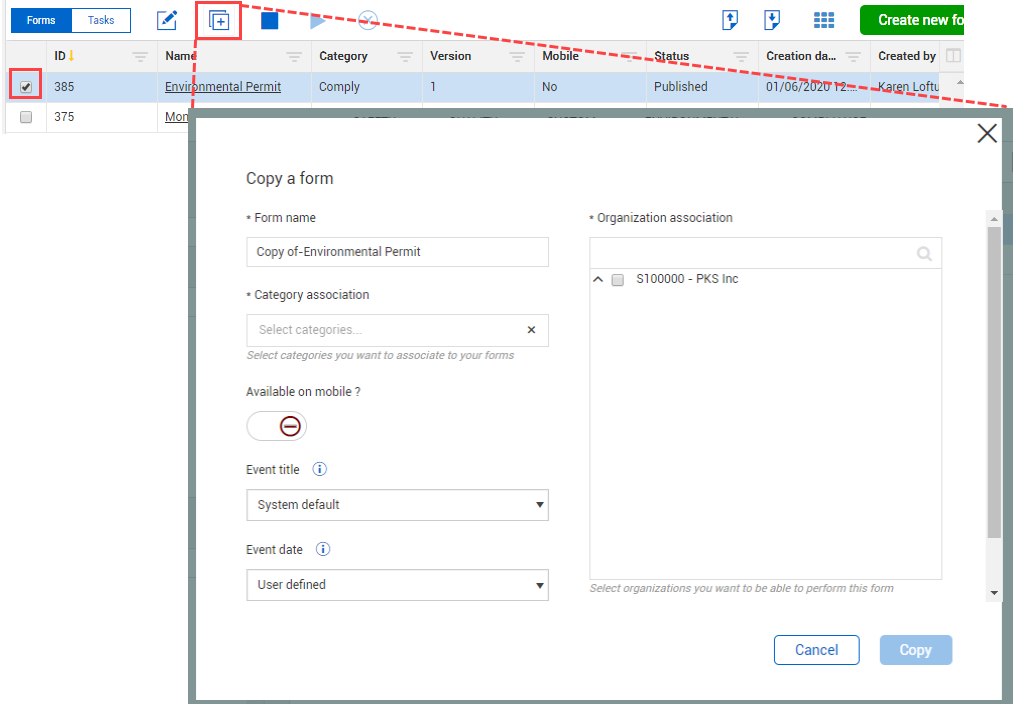Click the edit form pencil icon
The image size is (1013, 704).
tap(167, 20)
